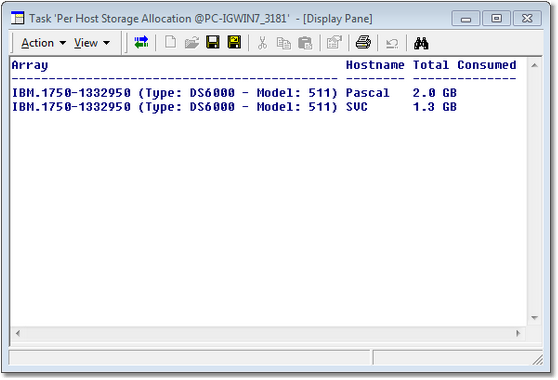This screenshot has width=558, height=380.
Task: Click the Find binoculars icon
Action: [x=421, y=43]
